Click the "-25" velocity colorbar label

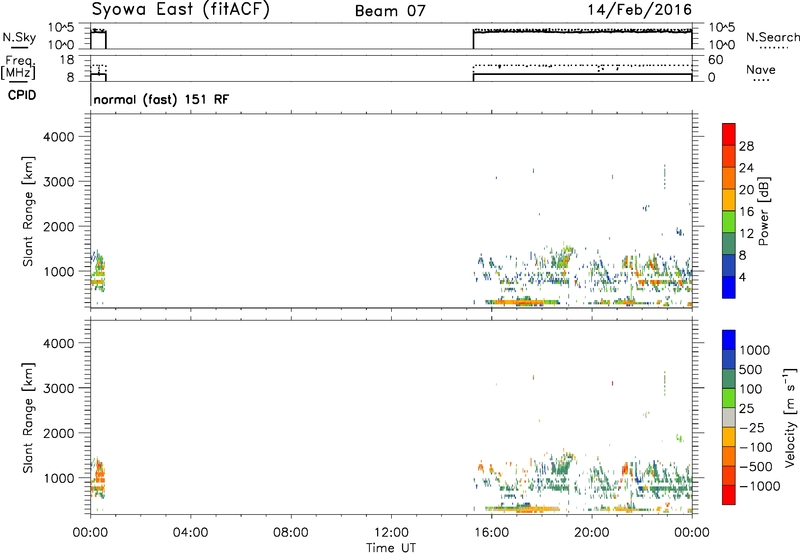pos(752,428)
